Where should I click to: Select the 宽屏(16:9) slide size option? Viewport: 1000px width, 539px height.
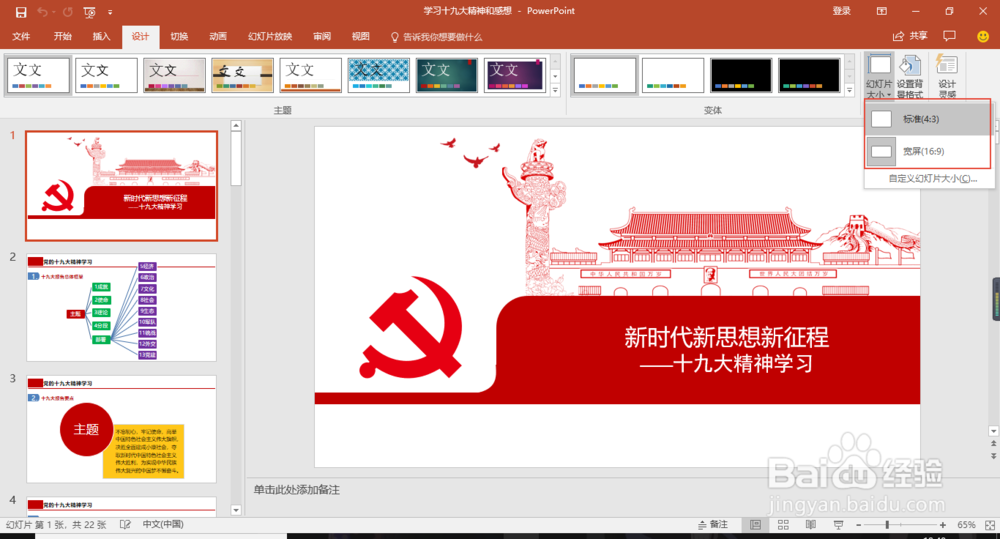[927, 151]
